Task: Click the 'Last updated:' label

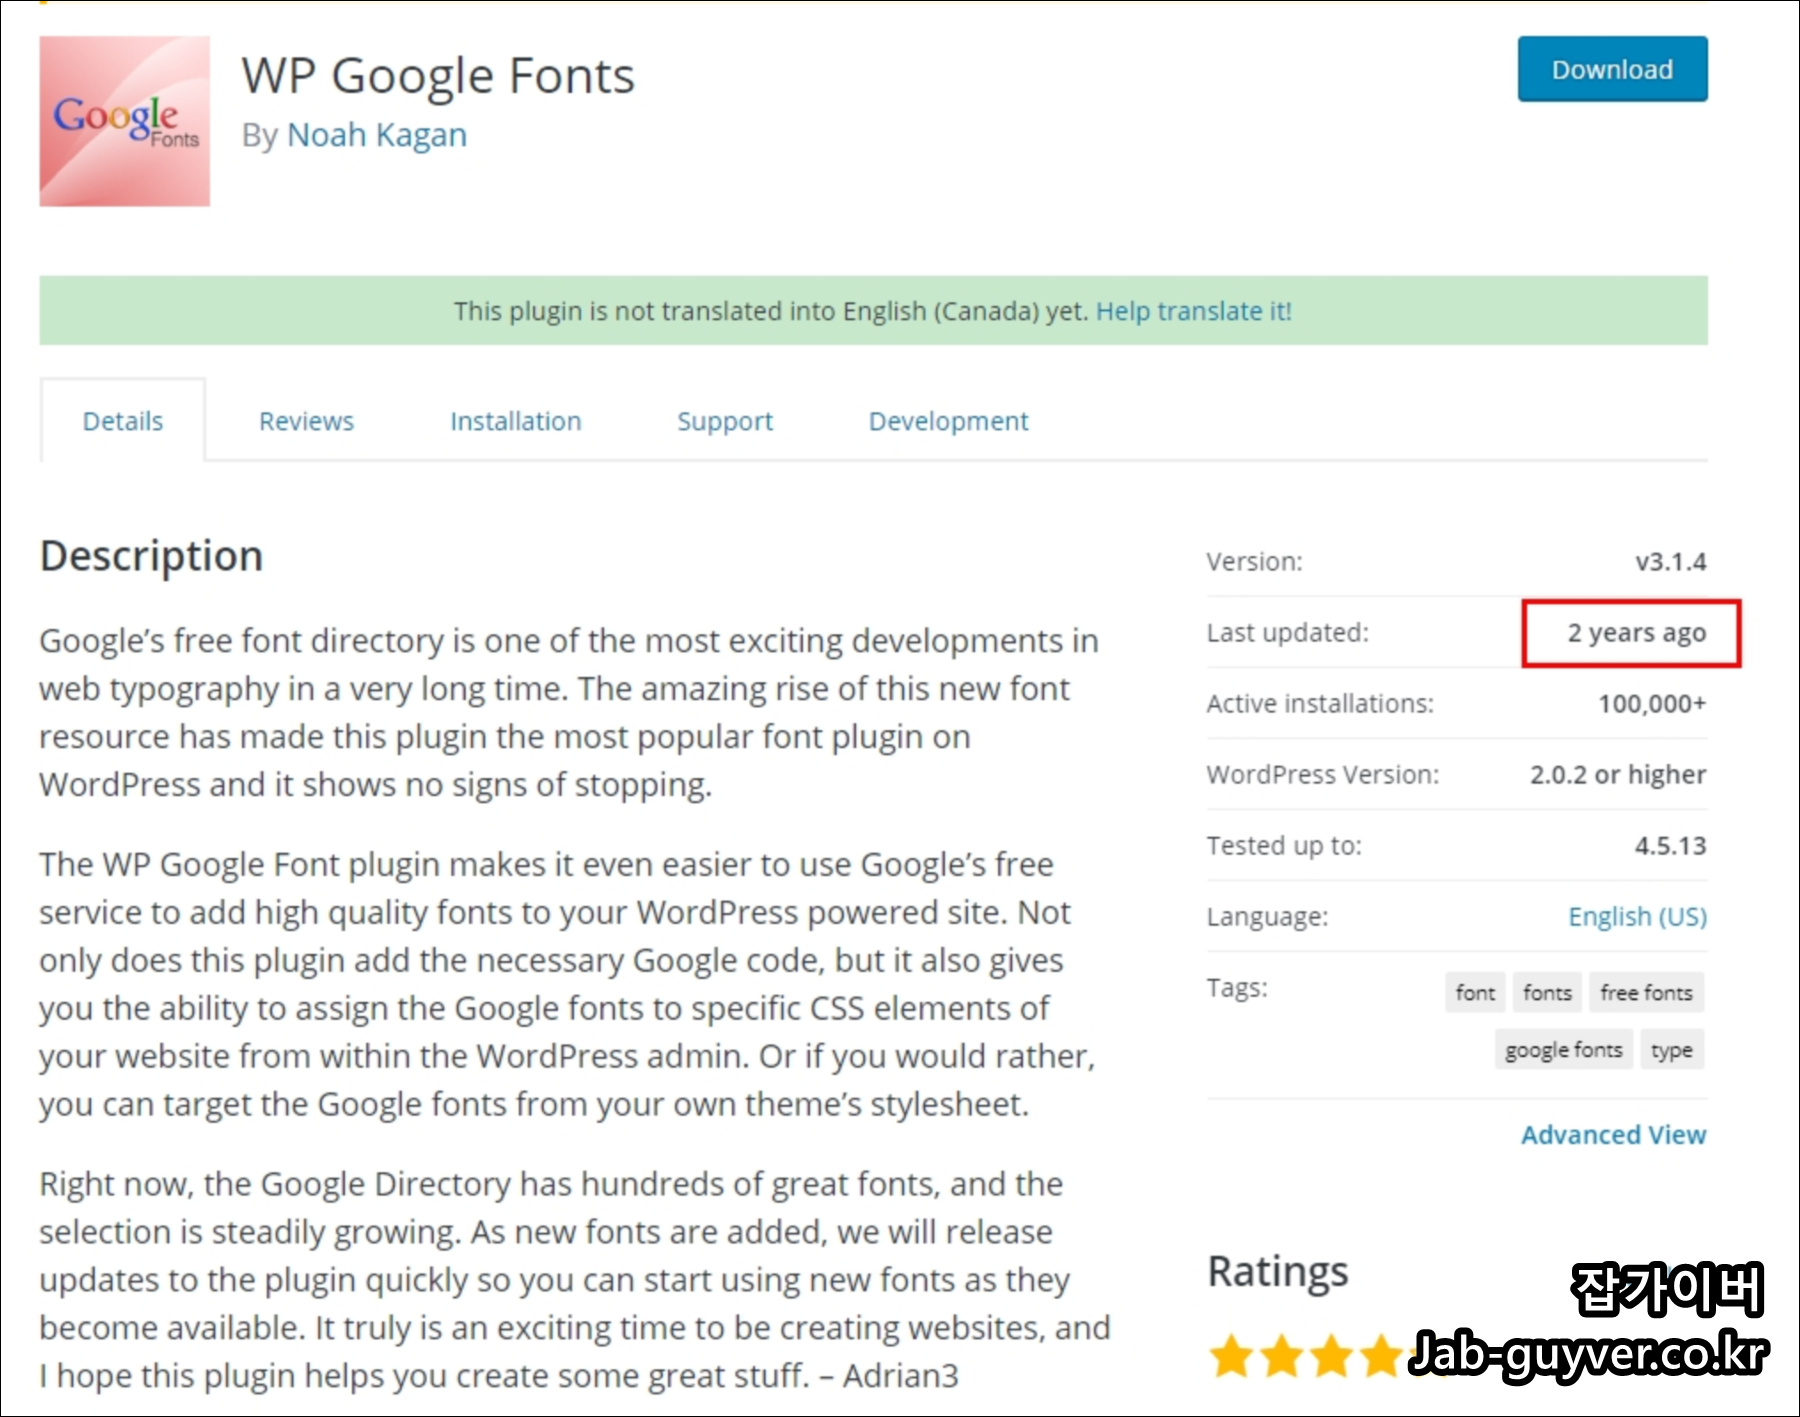Action: pyautogui.click(x=1287, y=633)
